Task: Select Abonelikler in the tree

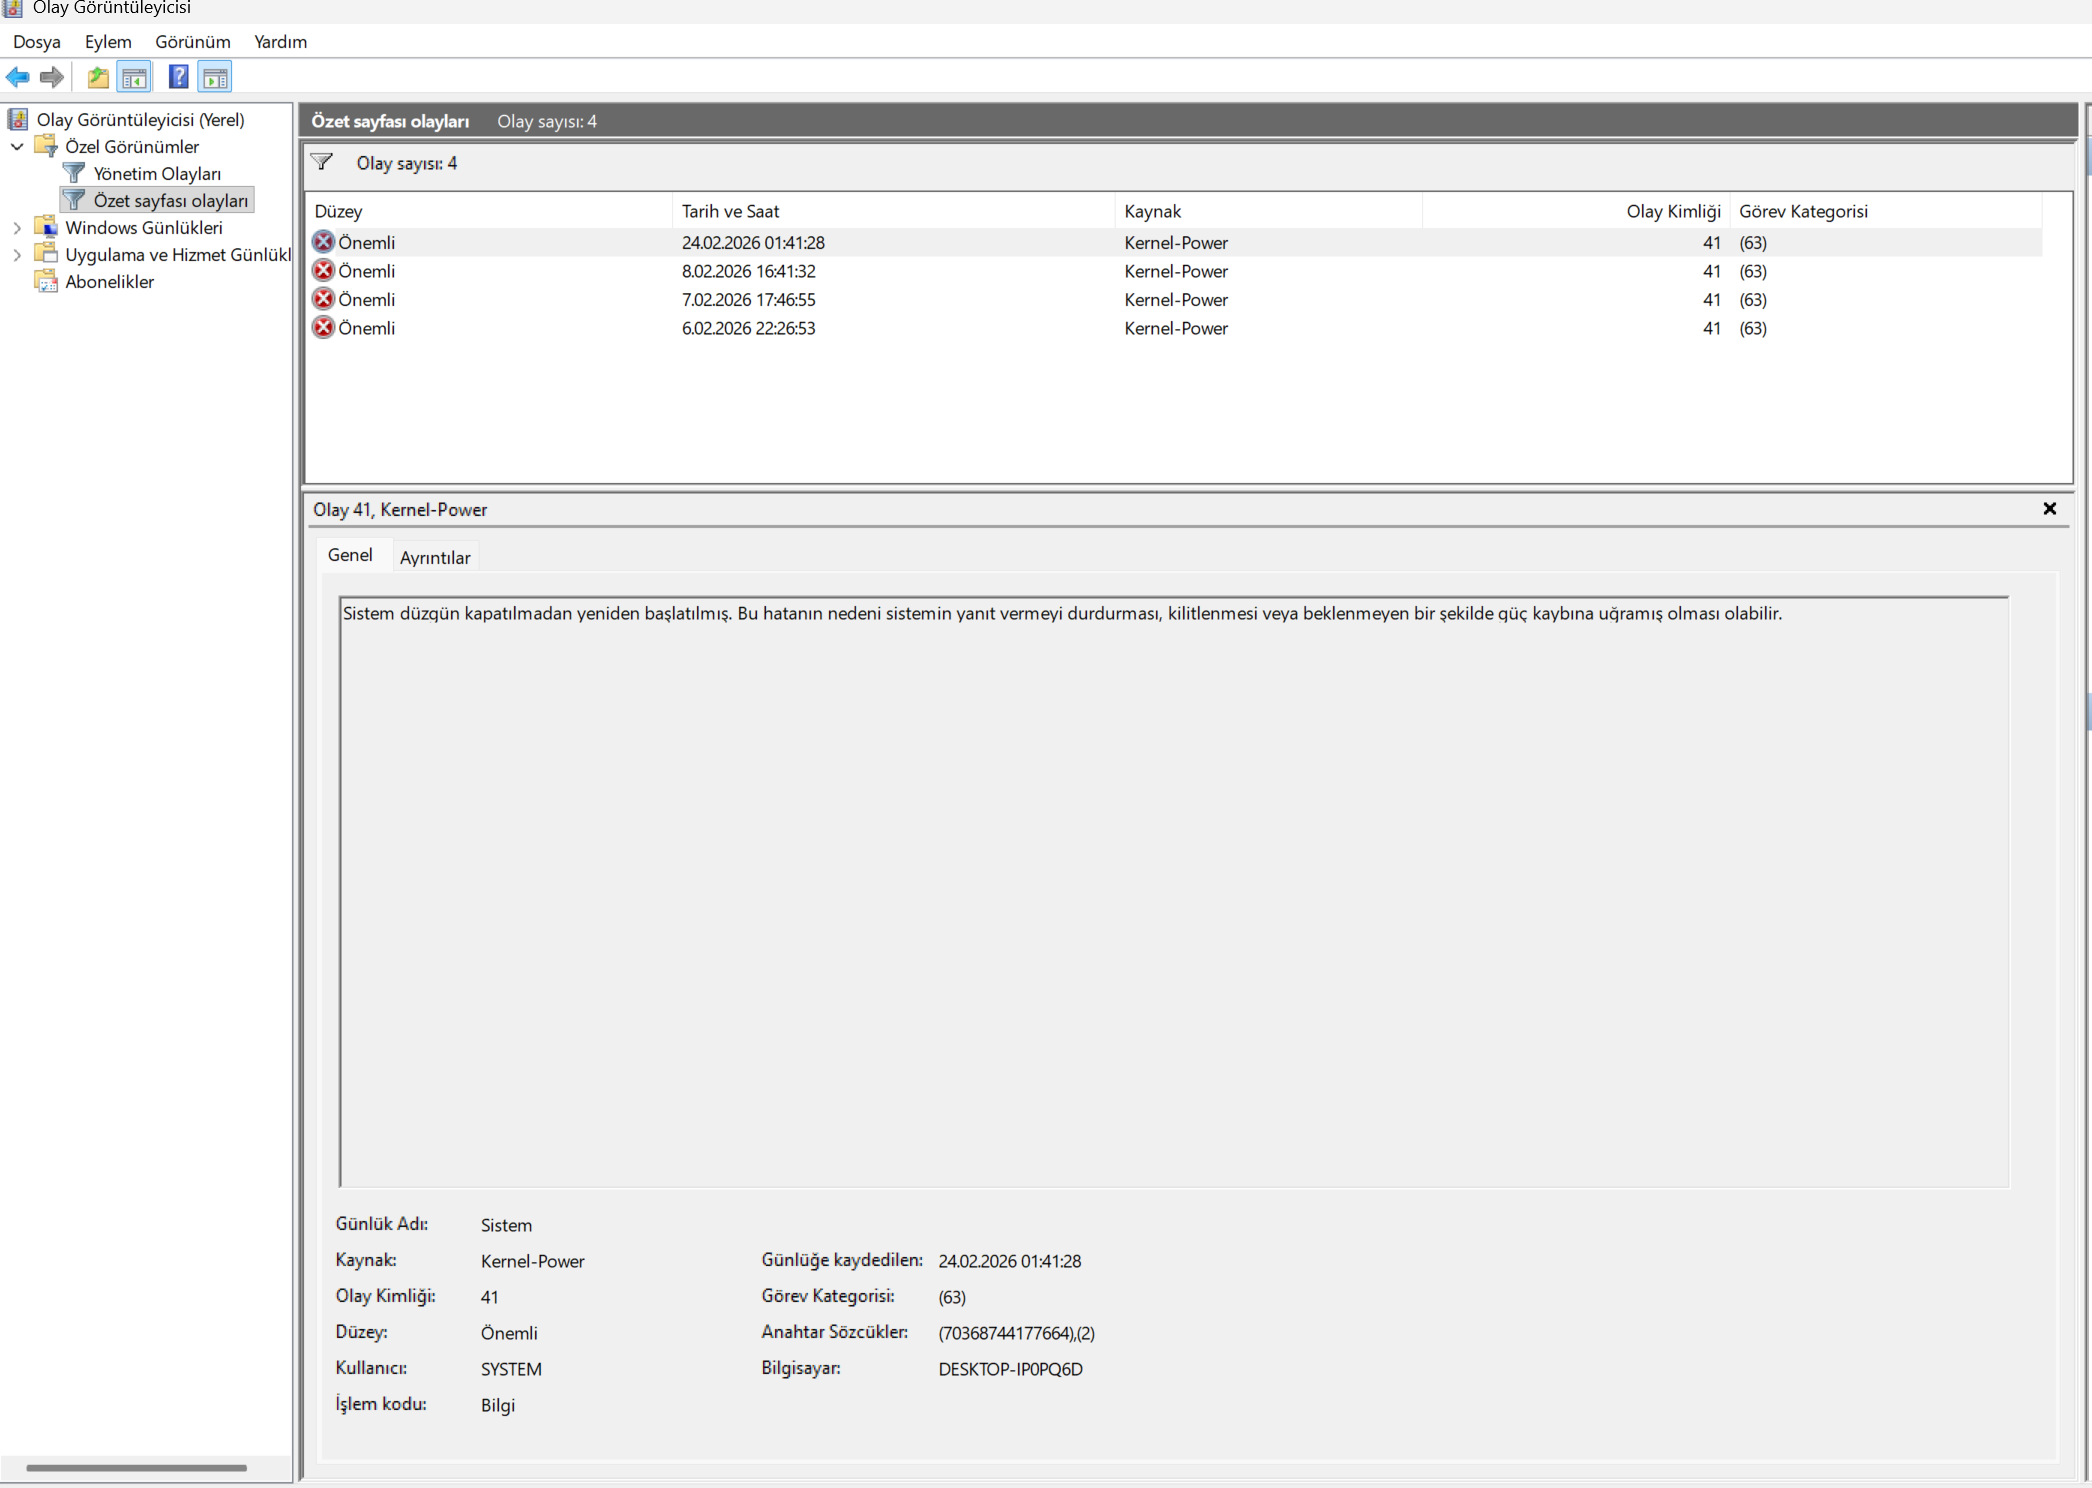Action: click(x=110, y=282)
